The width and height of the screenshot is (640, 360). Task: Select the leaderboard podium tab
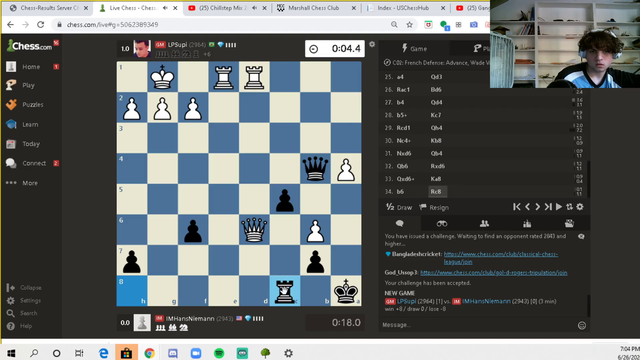[527, 223]
